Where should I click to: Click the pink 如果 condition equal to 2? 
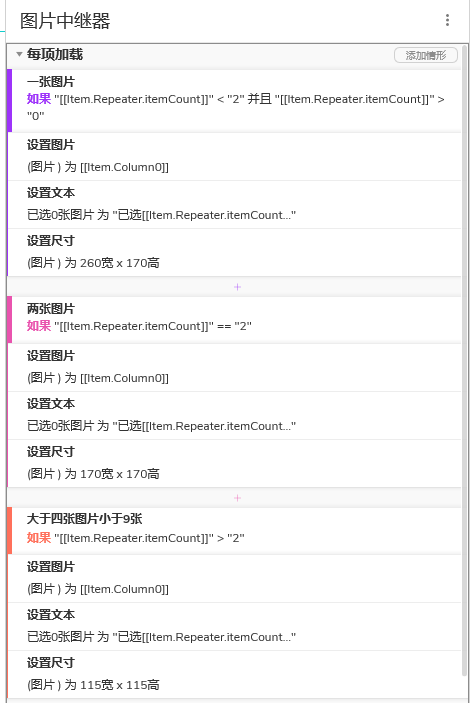click(39, 326)
